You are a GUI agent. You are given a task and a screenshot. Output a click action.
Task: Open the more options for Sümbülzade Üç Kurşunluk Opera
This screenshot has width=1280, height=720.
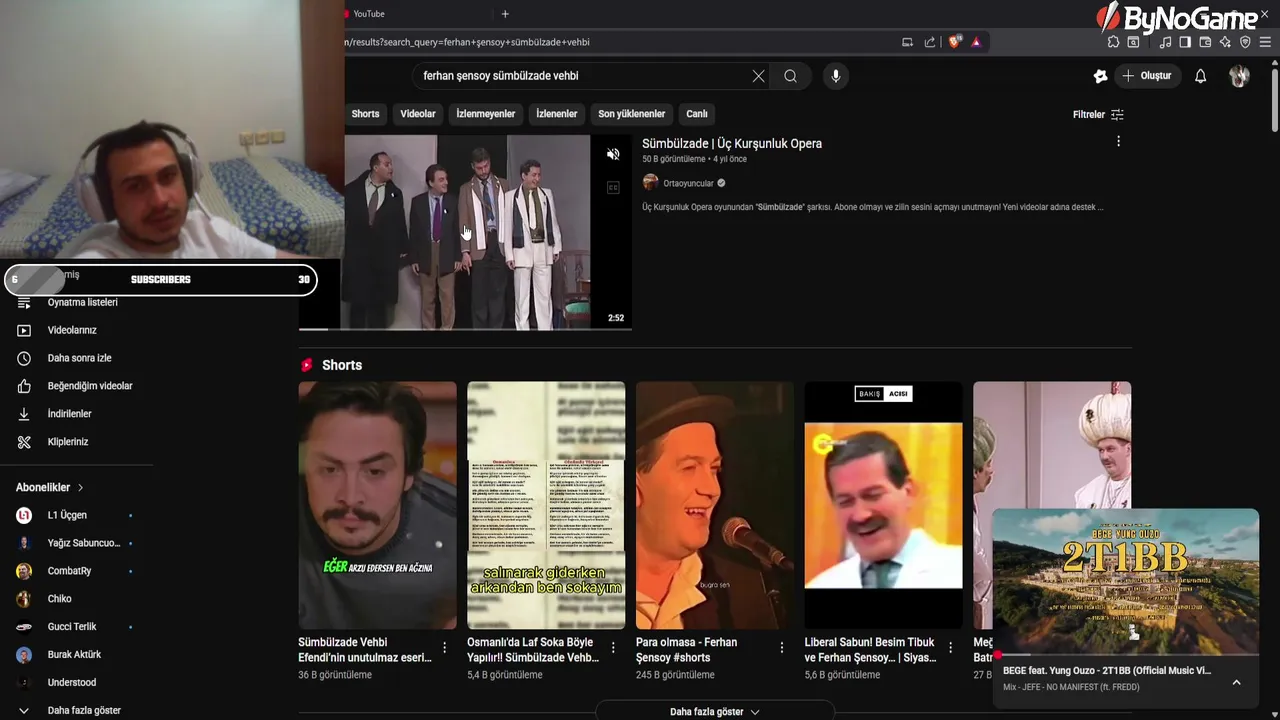point(1118,142)
